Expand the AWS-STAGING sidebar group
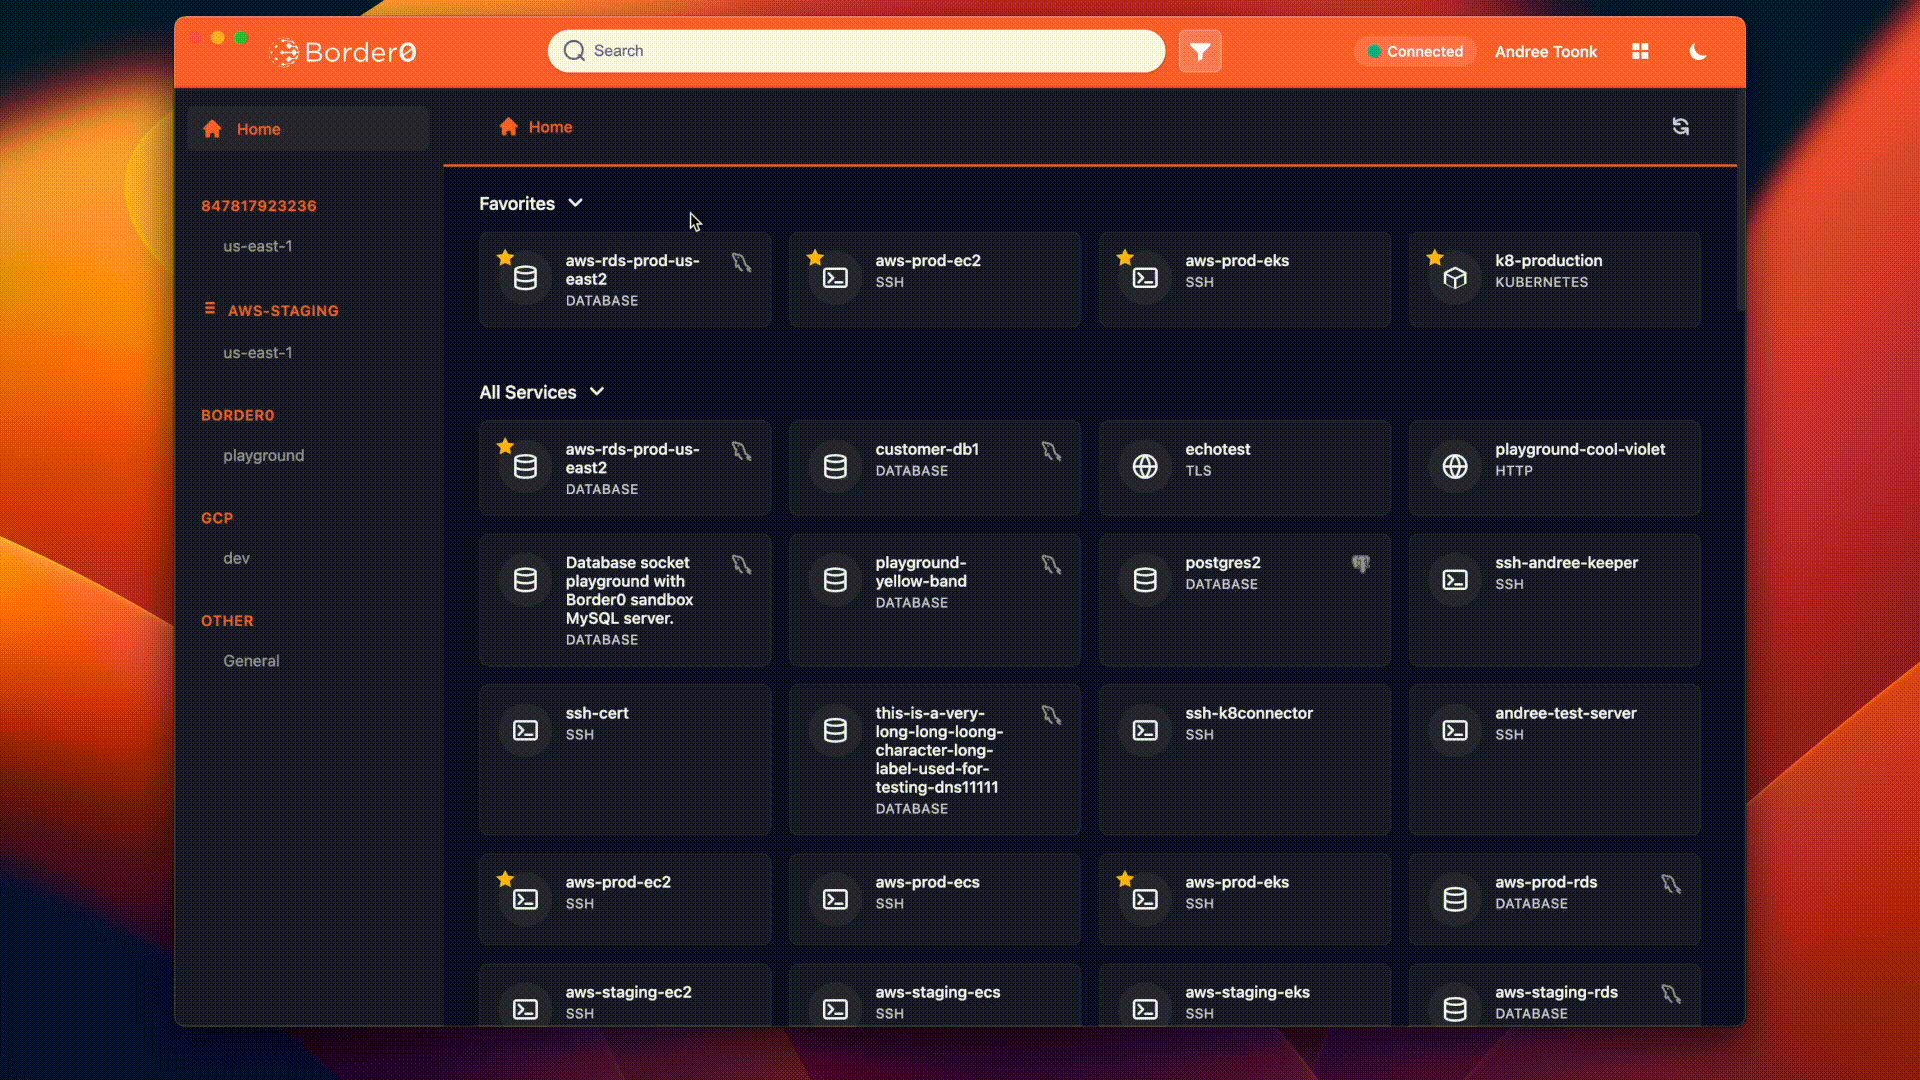 coord(282,311)
